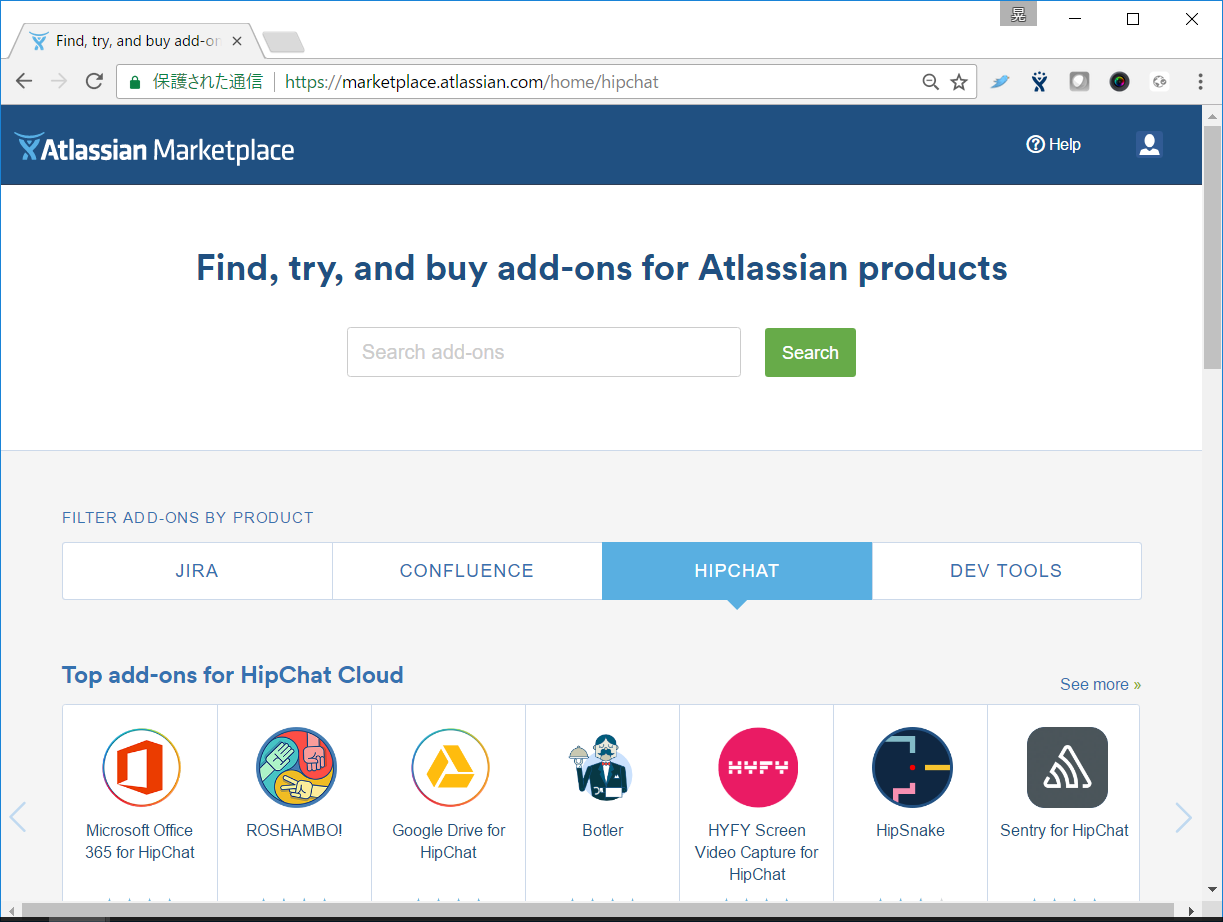Click the green padlock security icon

click(x=135, y=82)
